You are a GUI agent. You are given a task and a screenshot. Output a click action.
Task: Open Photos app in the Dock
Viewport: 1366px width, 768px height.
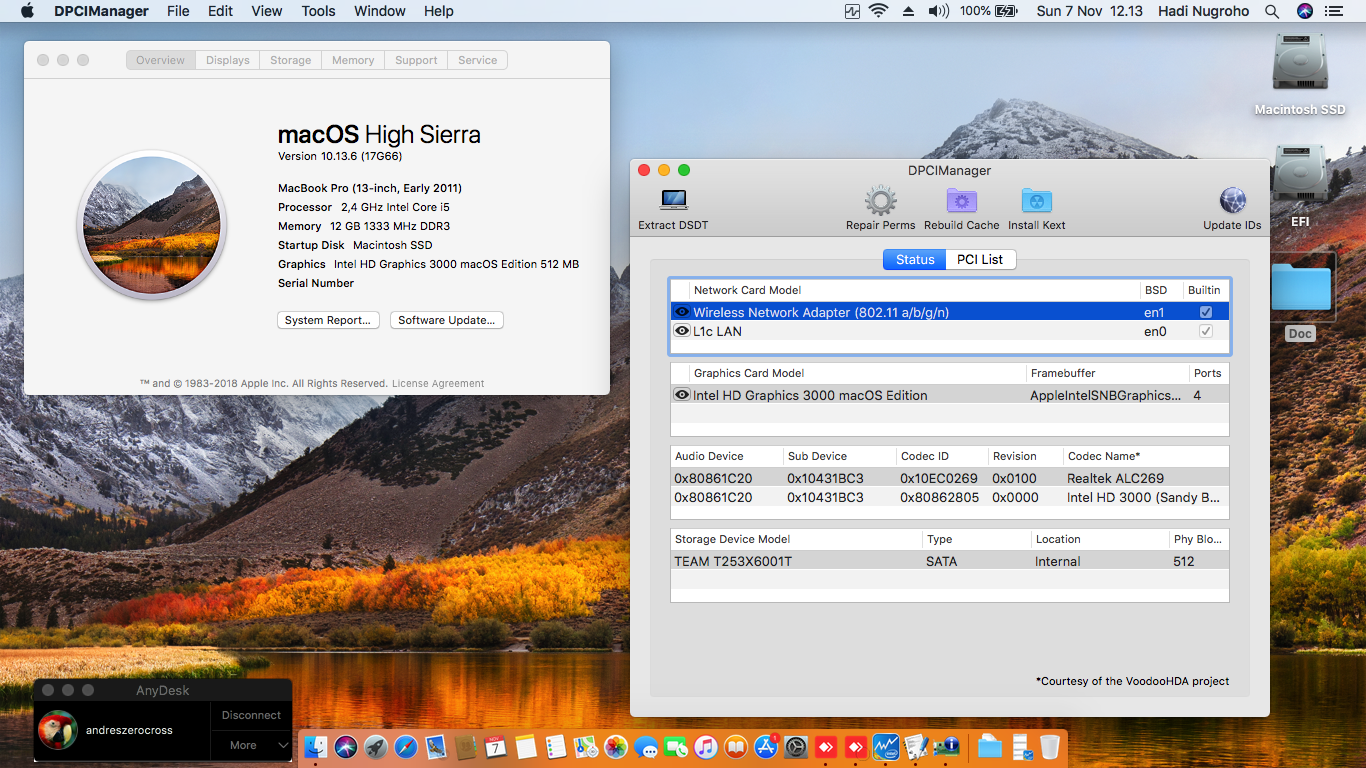(616, 746)
